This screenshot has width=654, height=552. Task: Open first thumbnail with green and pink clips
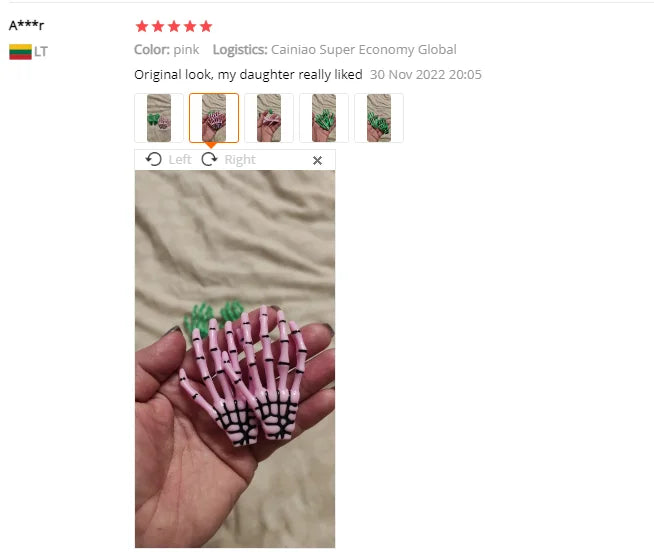(159, 118)
